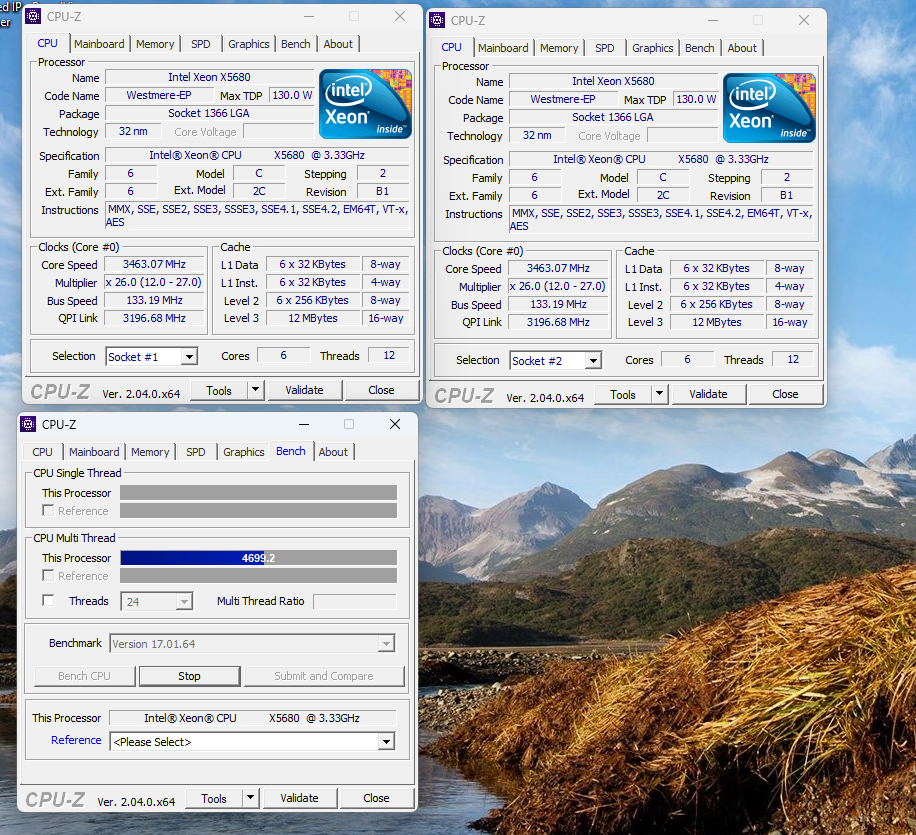Click Close button in Socket #2 window
The width and height of the screenshot is (916, 835).
pos(785,394)
